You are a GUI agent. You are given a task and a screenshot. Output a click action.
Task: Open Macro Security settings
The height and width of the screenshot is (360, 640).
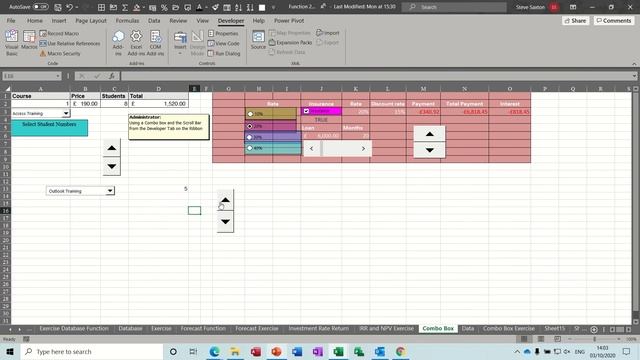coord(60,53)
